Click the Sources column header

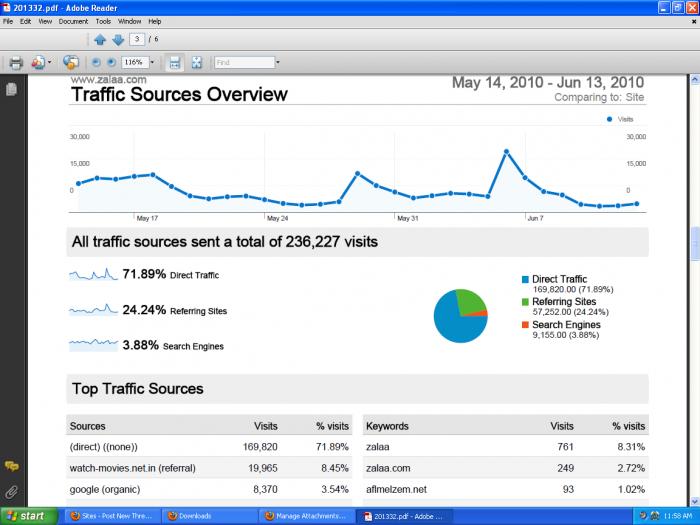click(88, 426)
